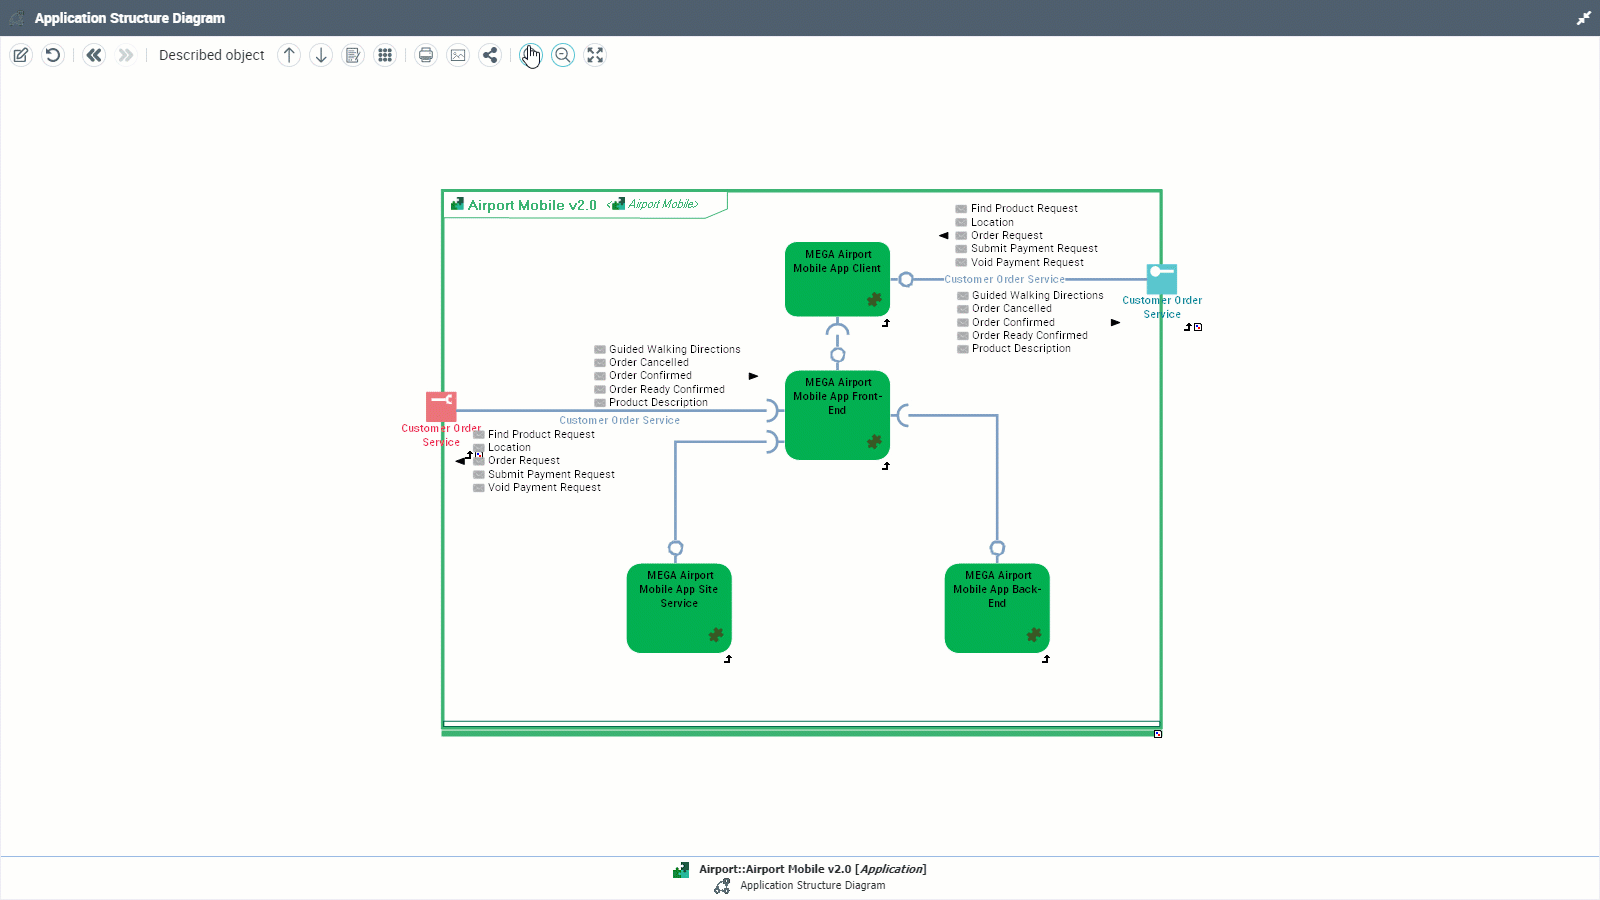Viewport: 1600px width, 900px height.
Task: Export diagram as image icon
Action: point(458,55)
